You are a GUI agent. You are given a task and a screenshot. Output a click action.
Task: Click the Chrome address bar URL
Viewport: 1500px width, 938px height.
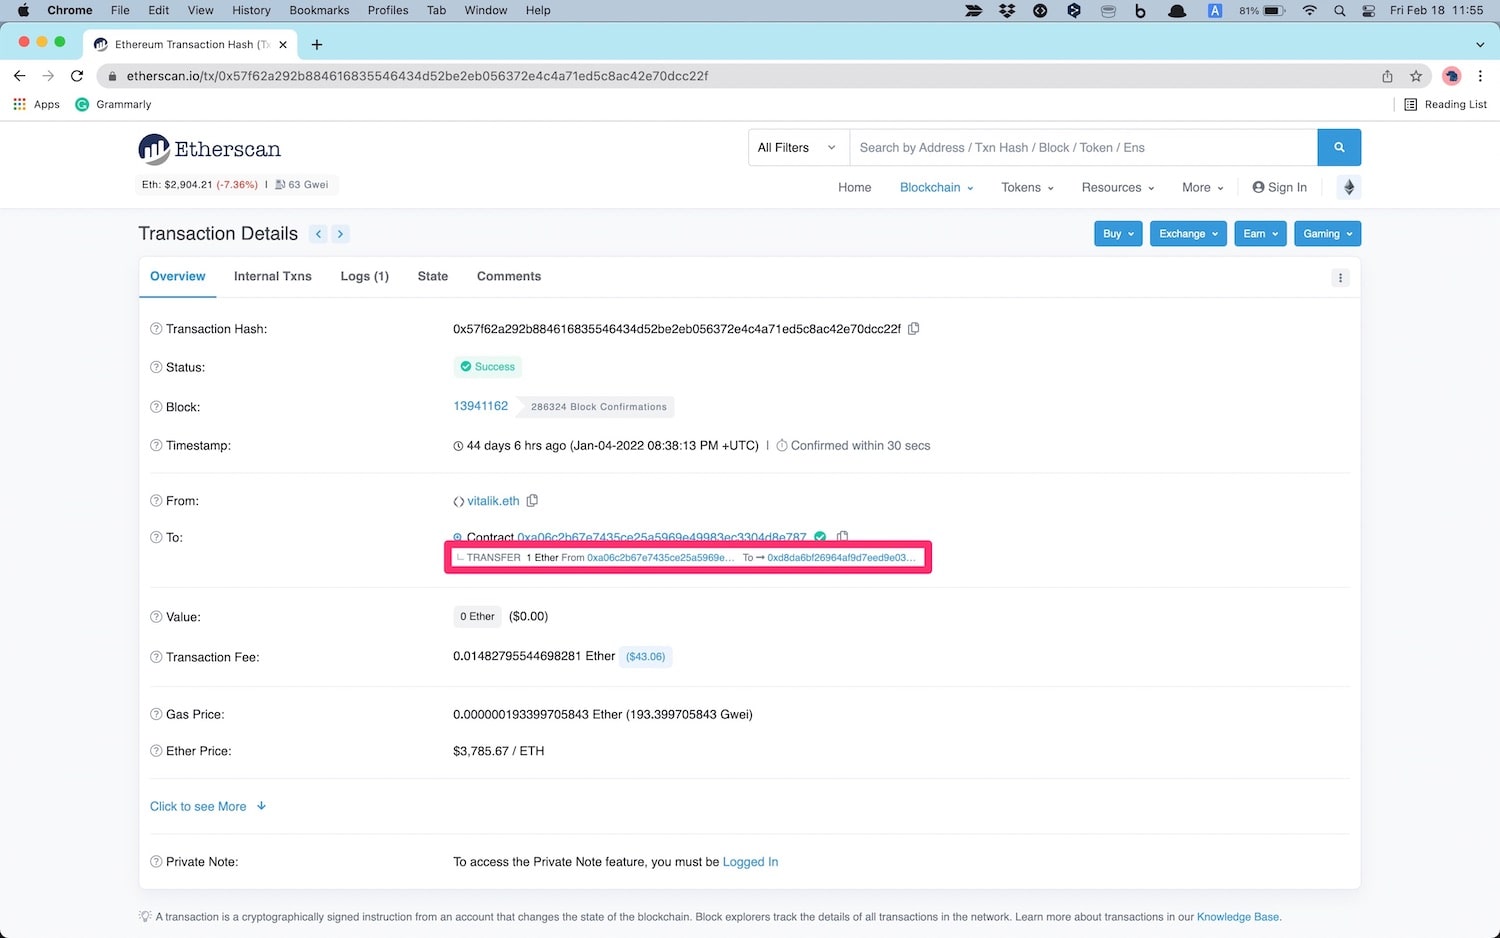tap(417, 76)
